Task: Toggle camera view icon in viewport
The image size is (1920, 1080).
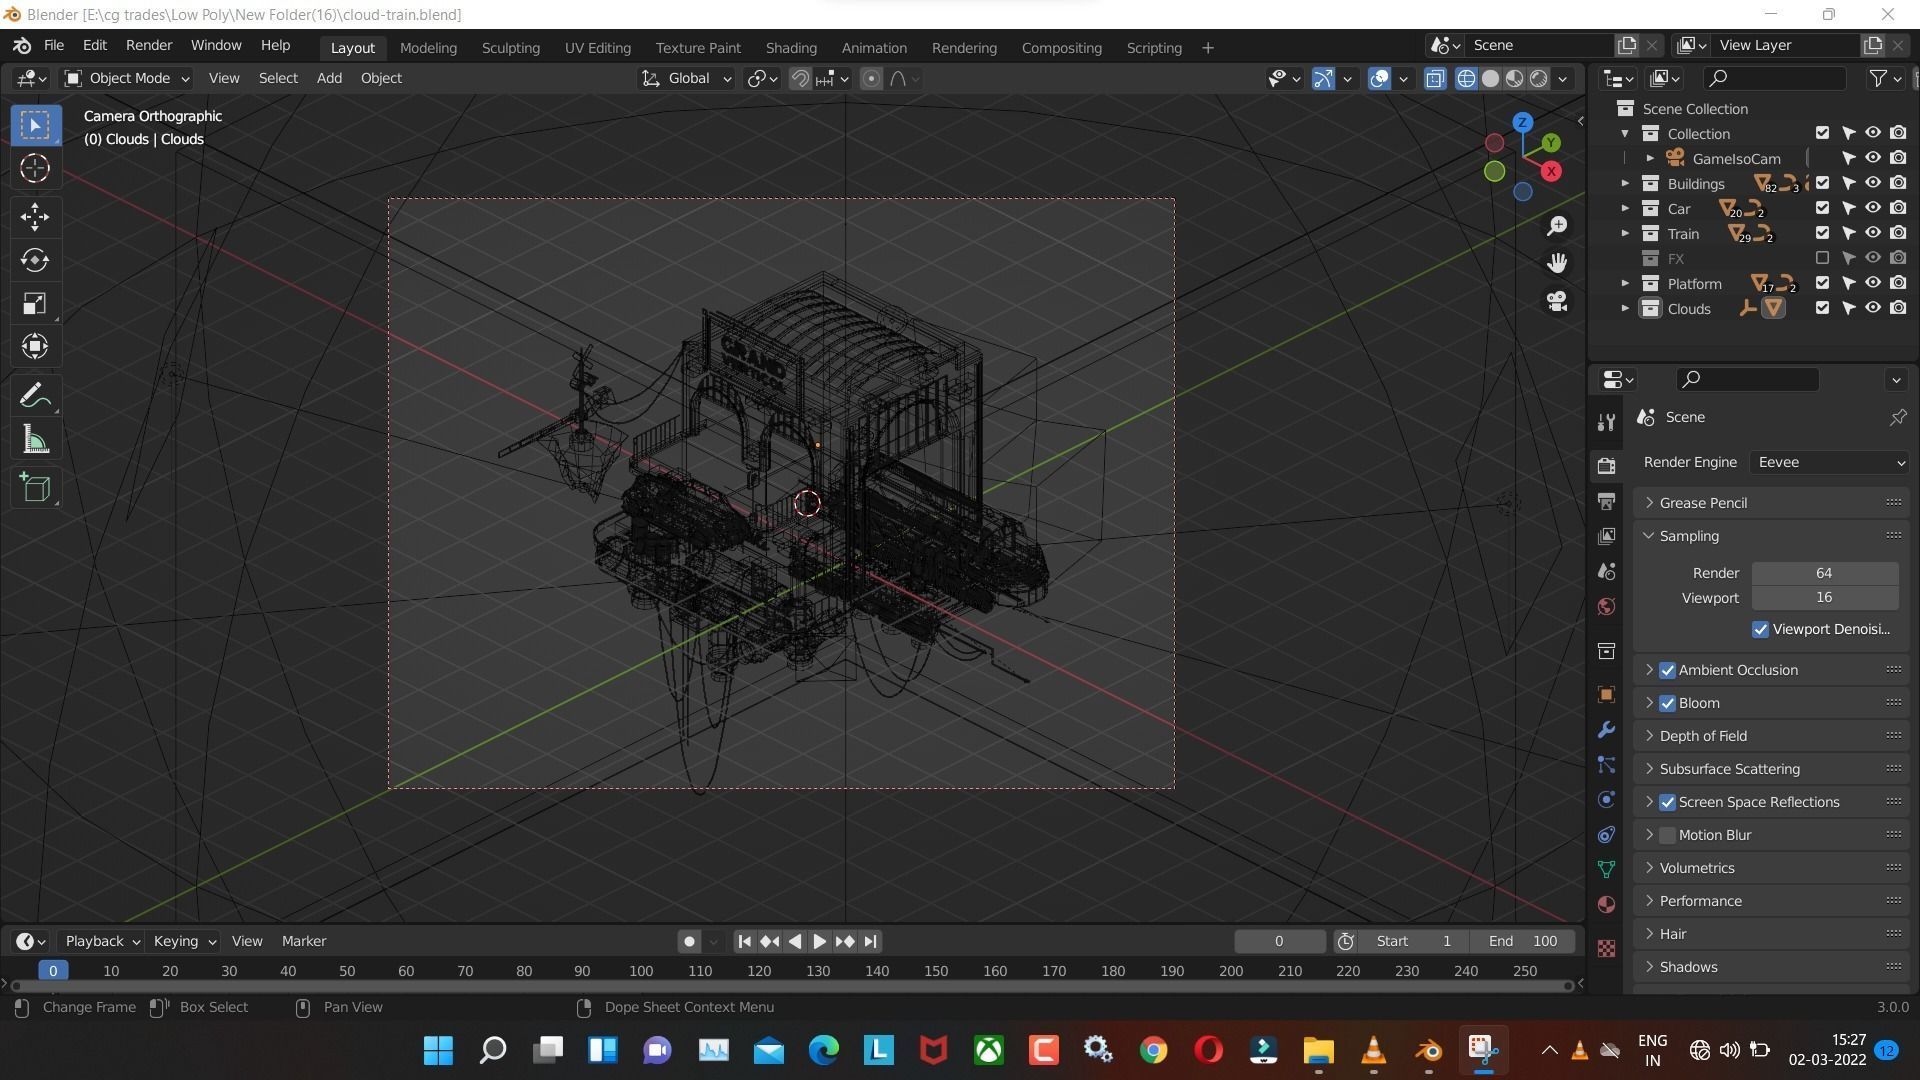Action: 1557,301
